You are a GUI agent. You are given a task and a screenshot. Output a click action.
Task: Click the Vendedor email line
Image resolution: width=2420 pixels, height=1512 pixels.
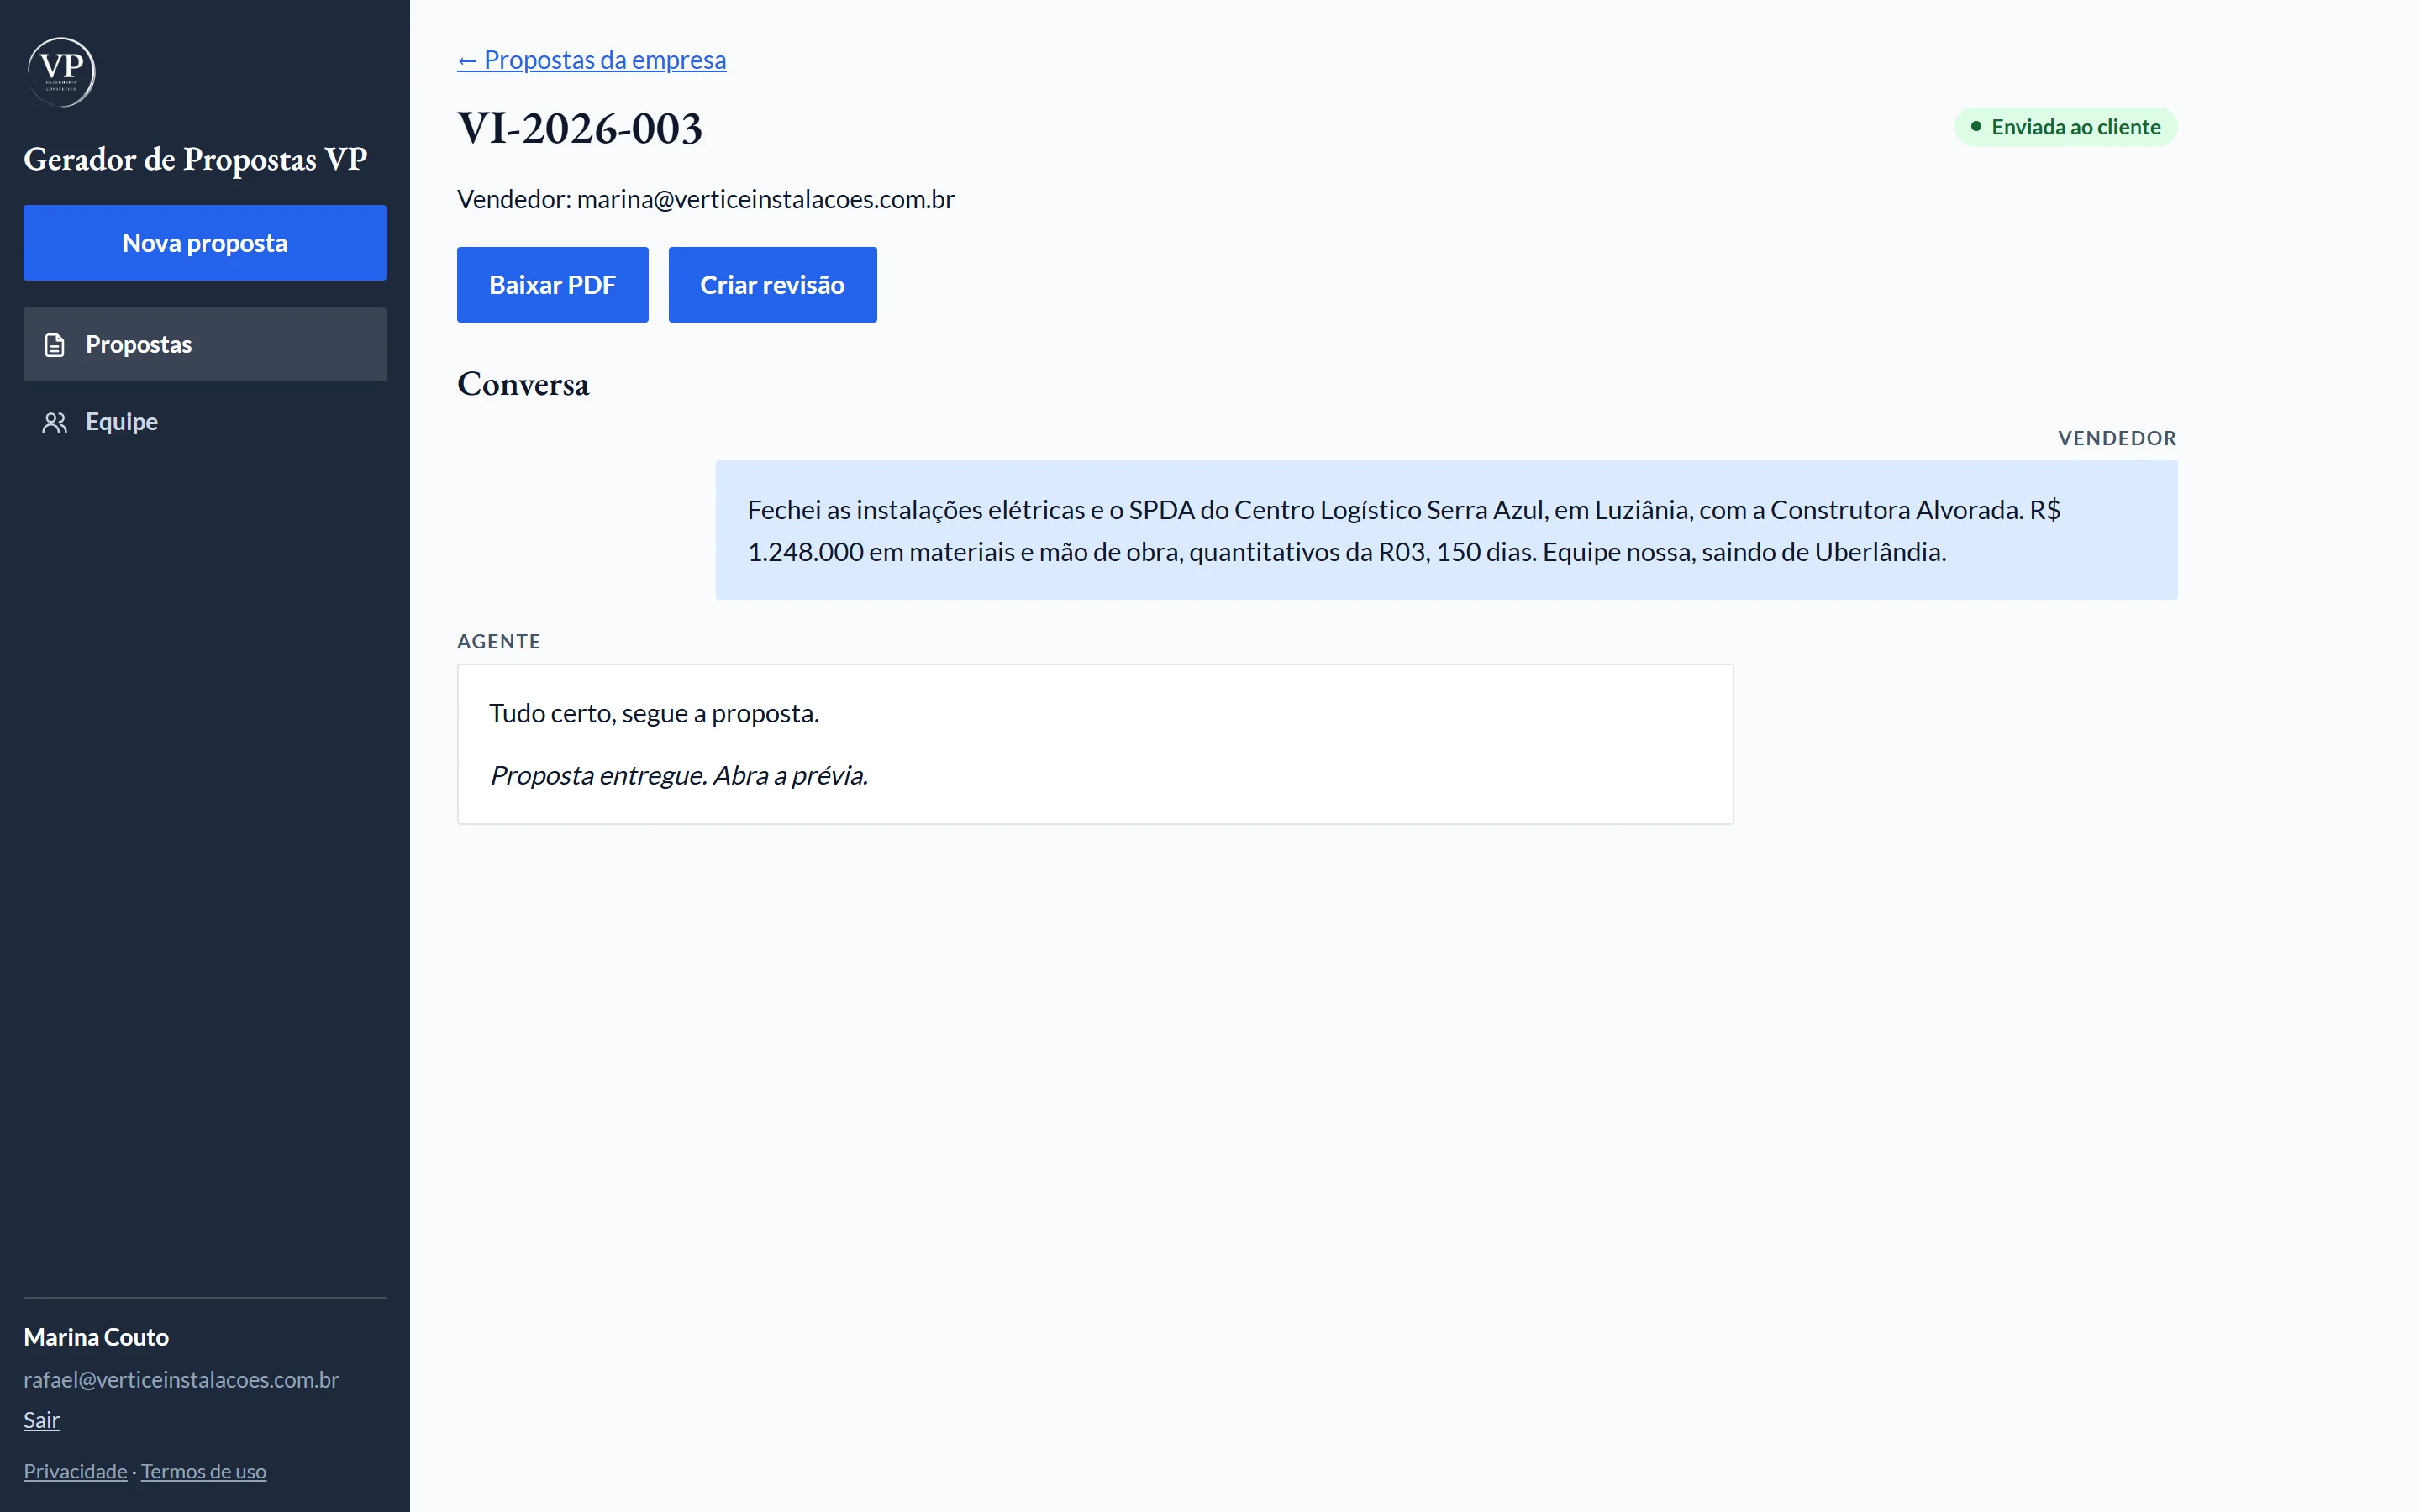(706, 199)
